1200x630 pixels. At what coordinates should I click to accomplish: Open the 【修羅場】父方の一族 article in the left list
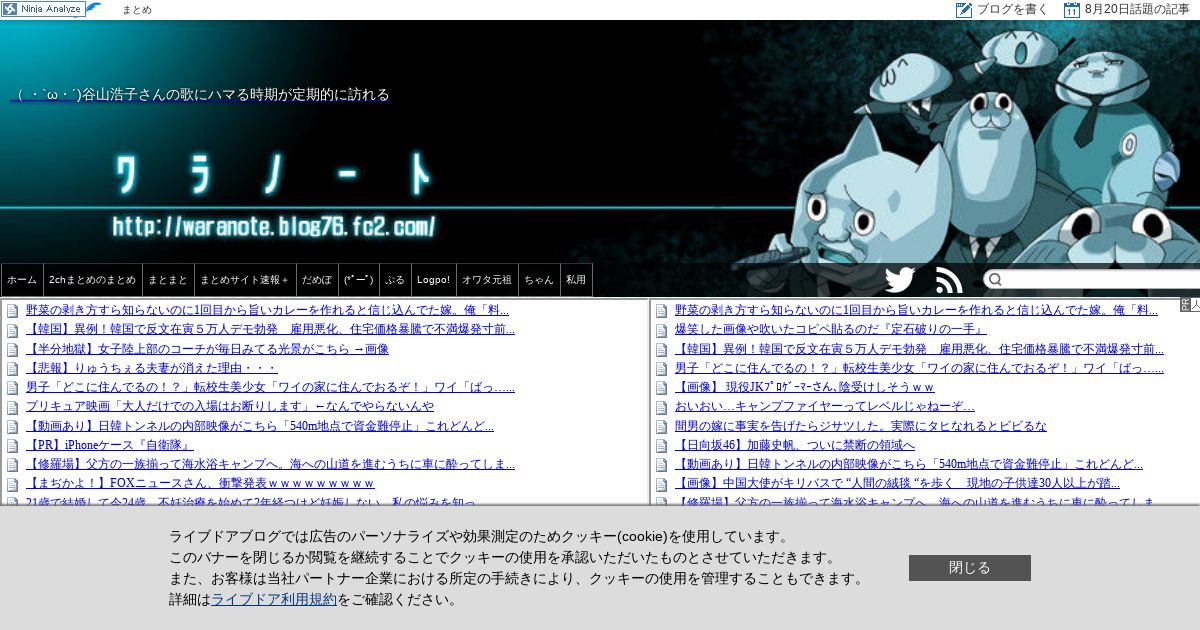pyautogui.click(x=270, y=464)
